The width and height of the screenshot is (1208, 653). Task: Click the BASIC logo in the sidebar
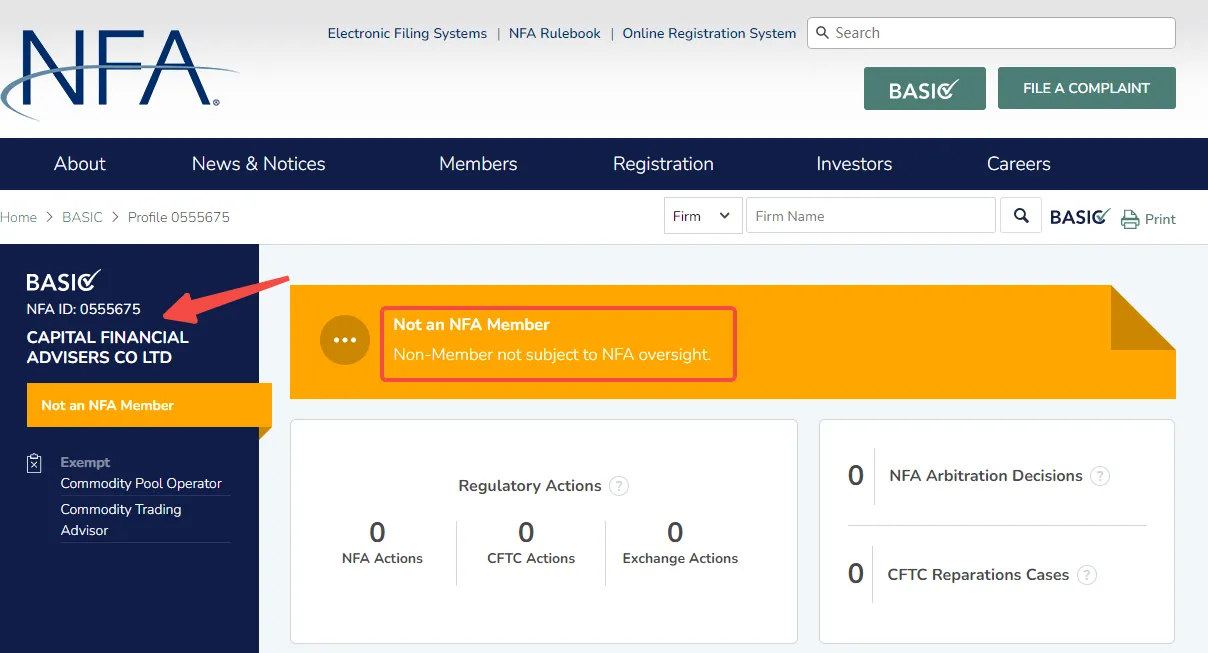[64, 281]
